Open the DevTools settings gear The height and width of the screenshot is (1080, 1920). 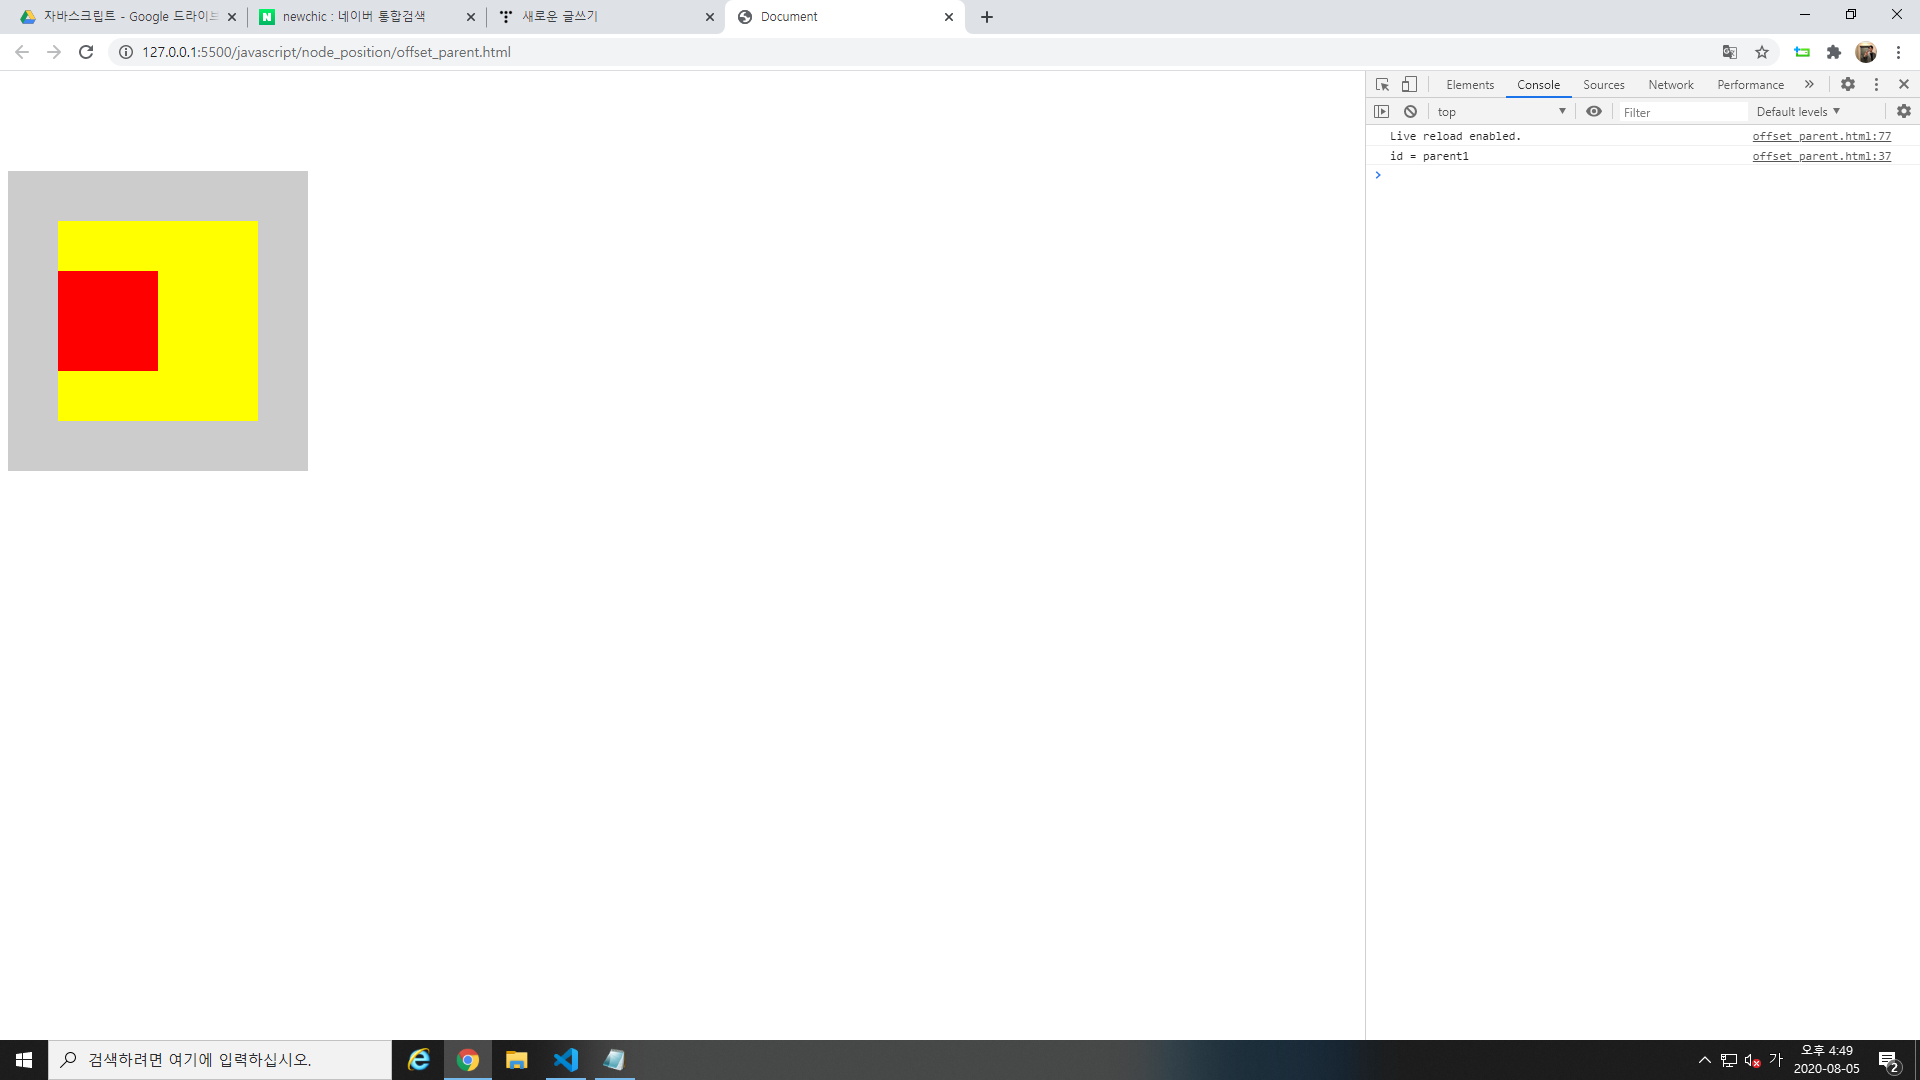[1848, 85]
